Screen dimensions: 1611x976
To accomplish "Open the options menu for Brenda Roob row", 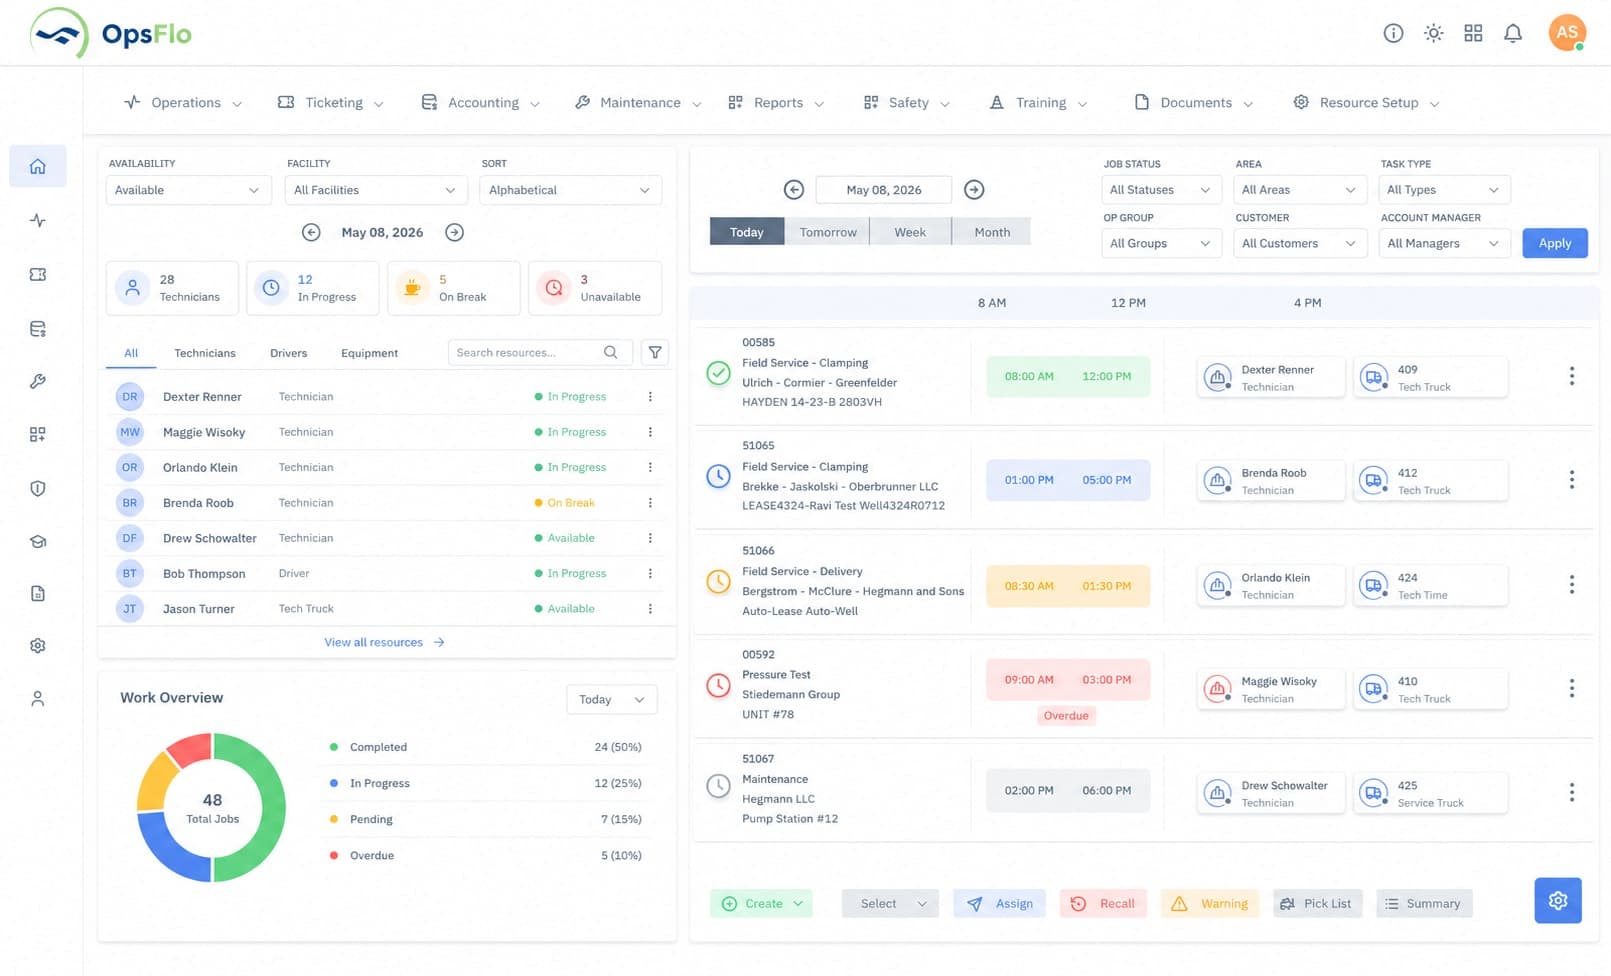I will tap(650, 503).
